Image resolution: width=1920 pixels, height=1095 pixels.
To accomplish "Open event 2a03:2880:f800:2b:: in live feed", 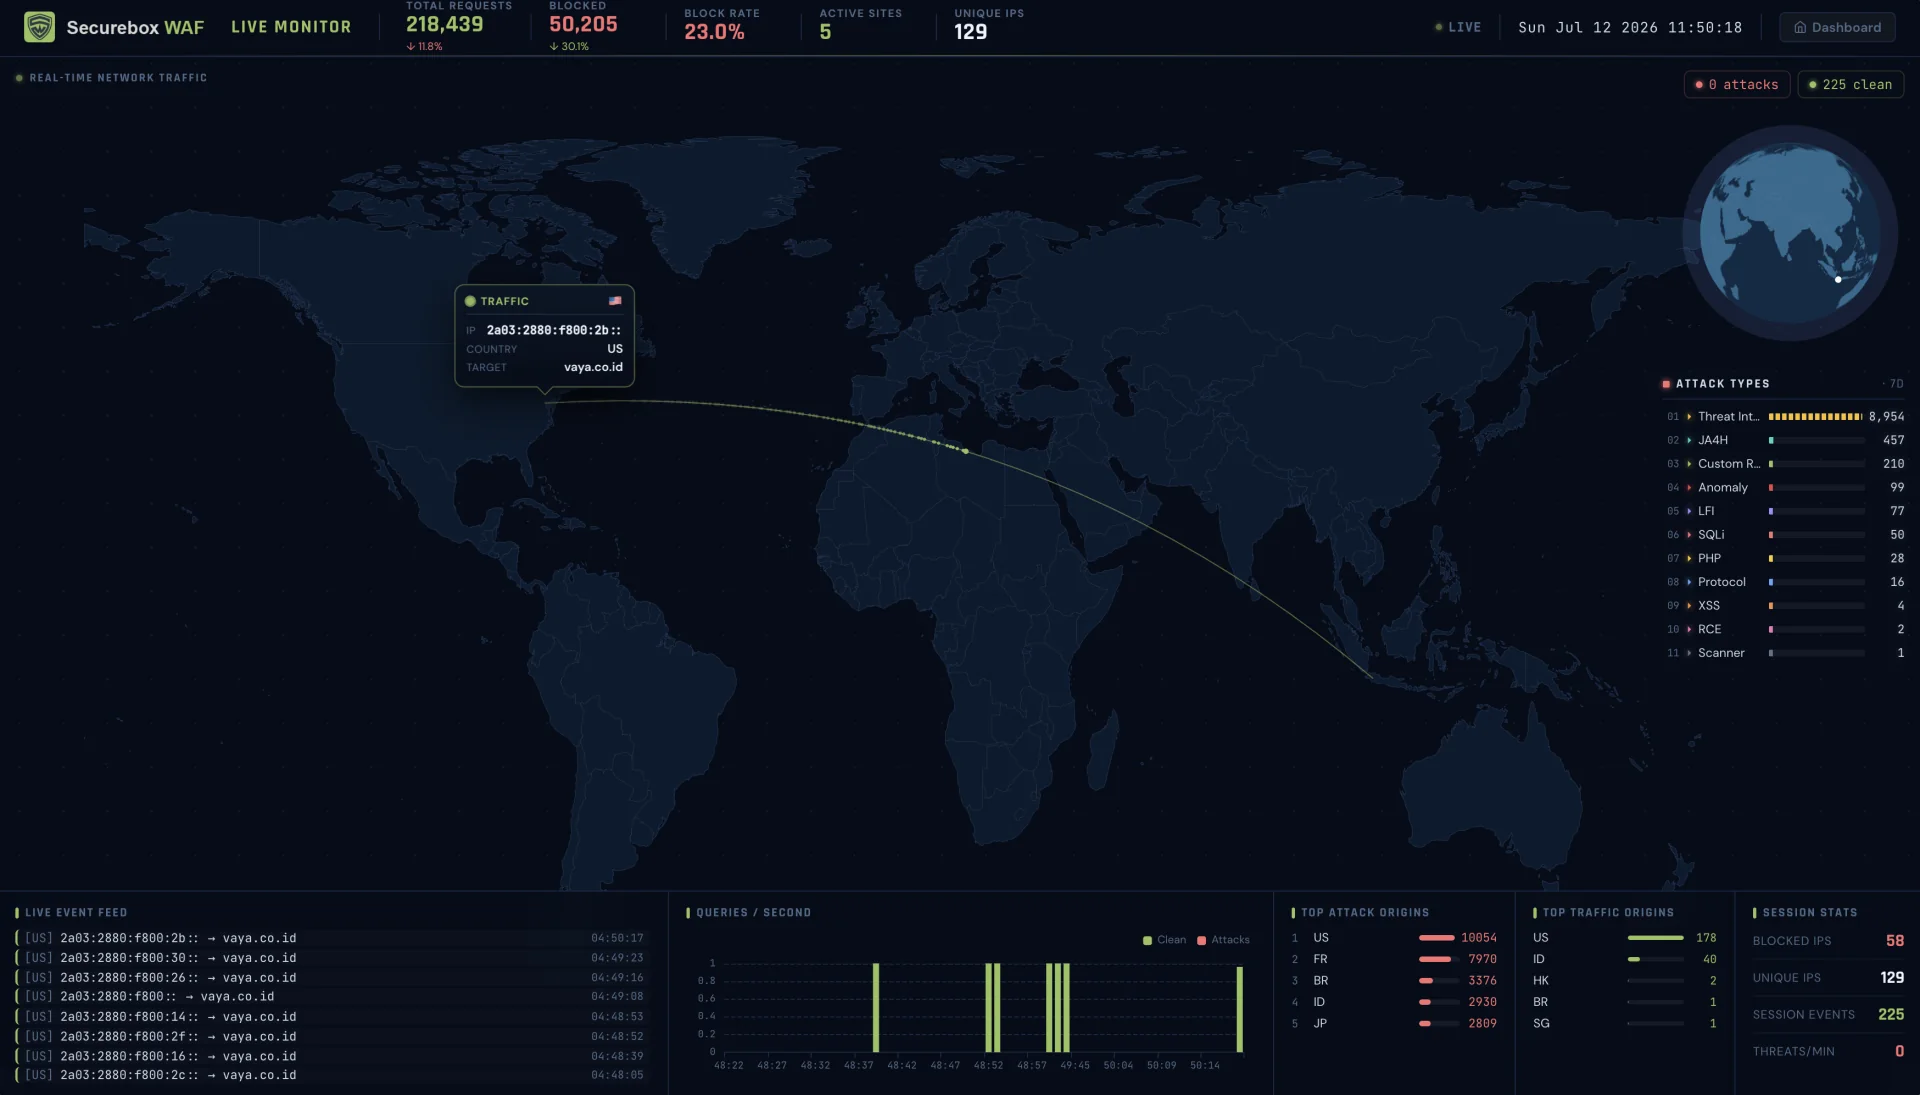I will [330, 938].
